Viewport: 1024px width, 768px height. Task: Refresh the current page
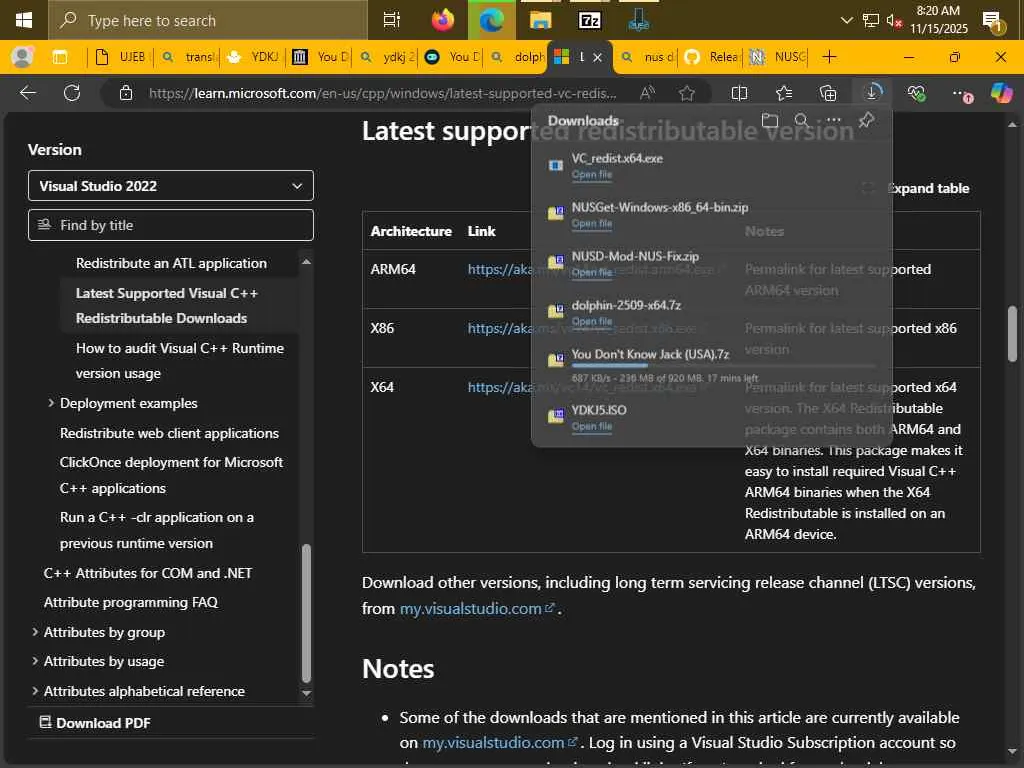tap(72, 93)
